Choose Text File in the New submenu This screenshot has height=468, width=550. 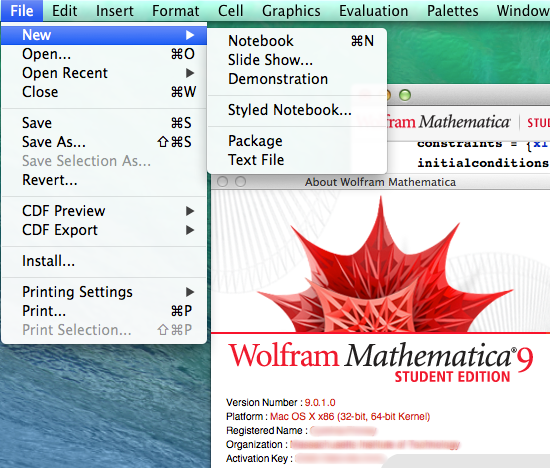pos(297,160)
